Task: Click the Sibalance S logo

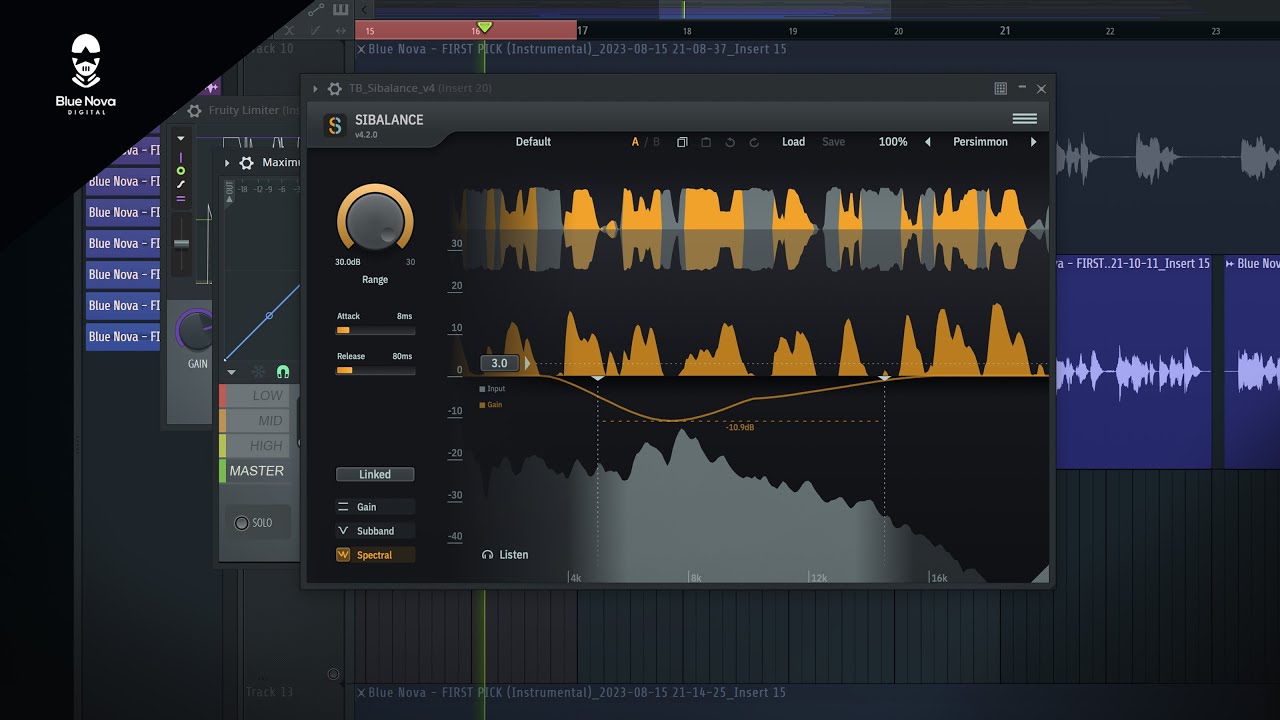Action: pyautogui.click(x=335, y=125)
